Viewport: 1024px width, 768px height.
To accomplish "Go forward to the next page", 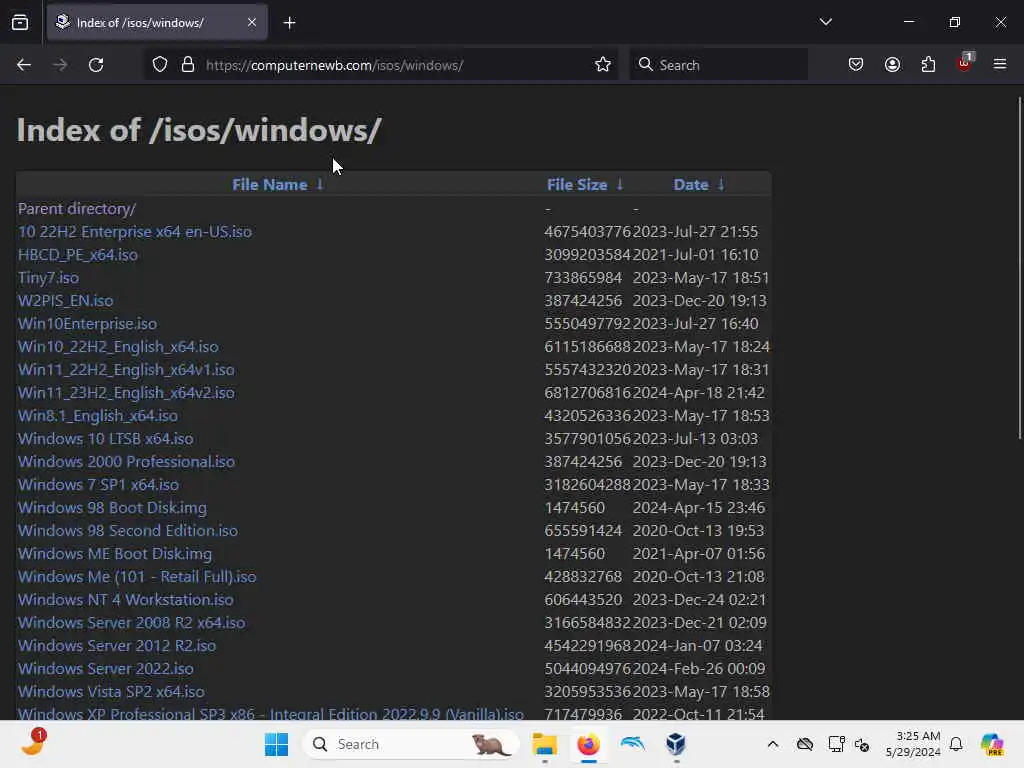I will tap(60, 65).
